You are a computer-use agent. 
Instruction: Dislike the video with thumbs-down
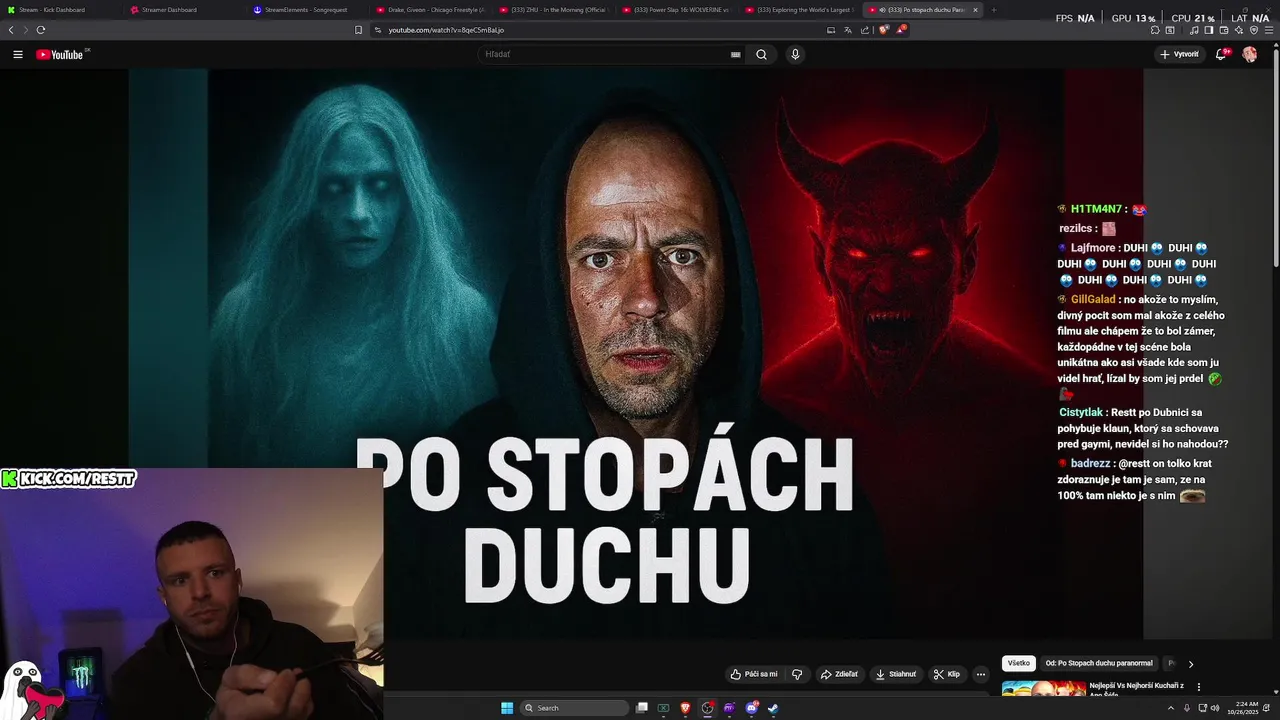coord(797,674)
